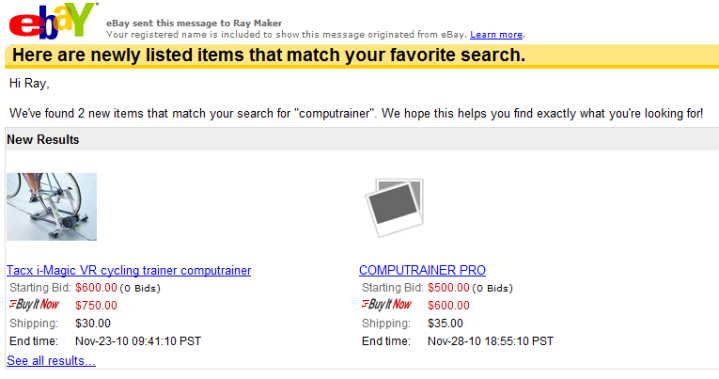Open the Learn more link
Screen dimensions: 719x379
[x=496, y=35]
